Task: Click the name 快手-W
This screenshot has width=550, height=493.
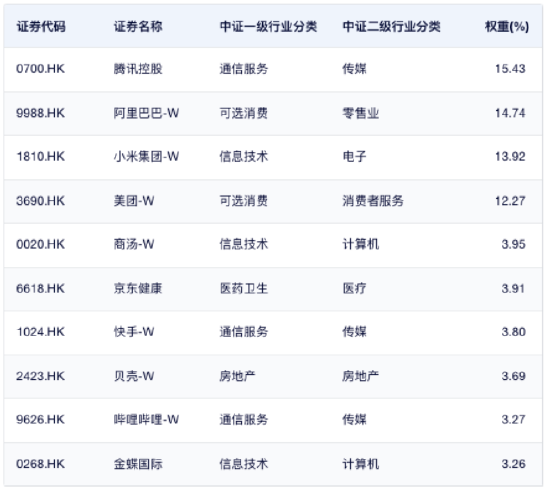Action: click(134, 332)
